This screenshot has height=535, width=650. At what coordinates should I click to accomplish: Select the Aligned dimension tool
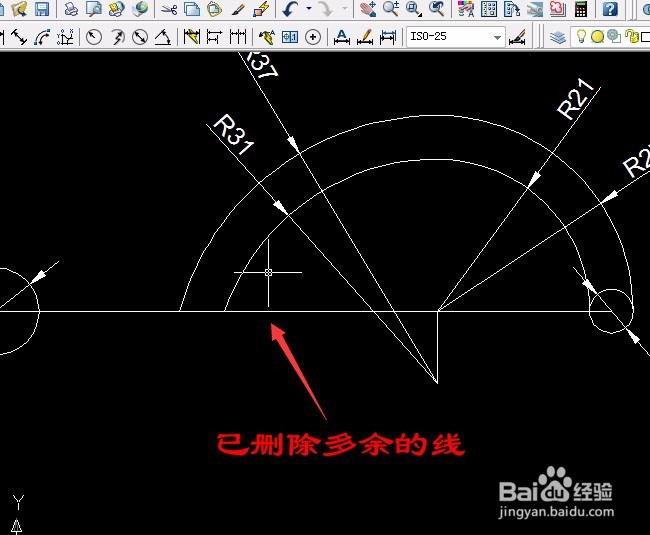click(19, 37)
